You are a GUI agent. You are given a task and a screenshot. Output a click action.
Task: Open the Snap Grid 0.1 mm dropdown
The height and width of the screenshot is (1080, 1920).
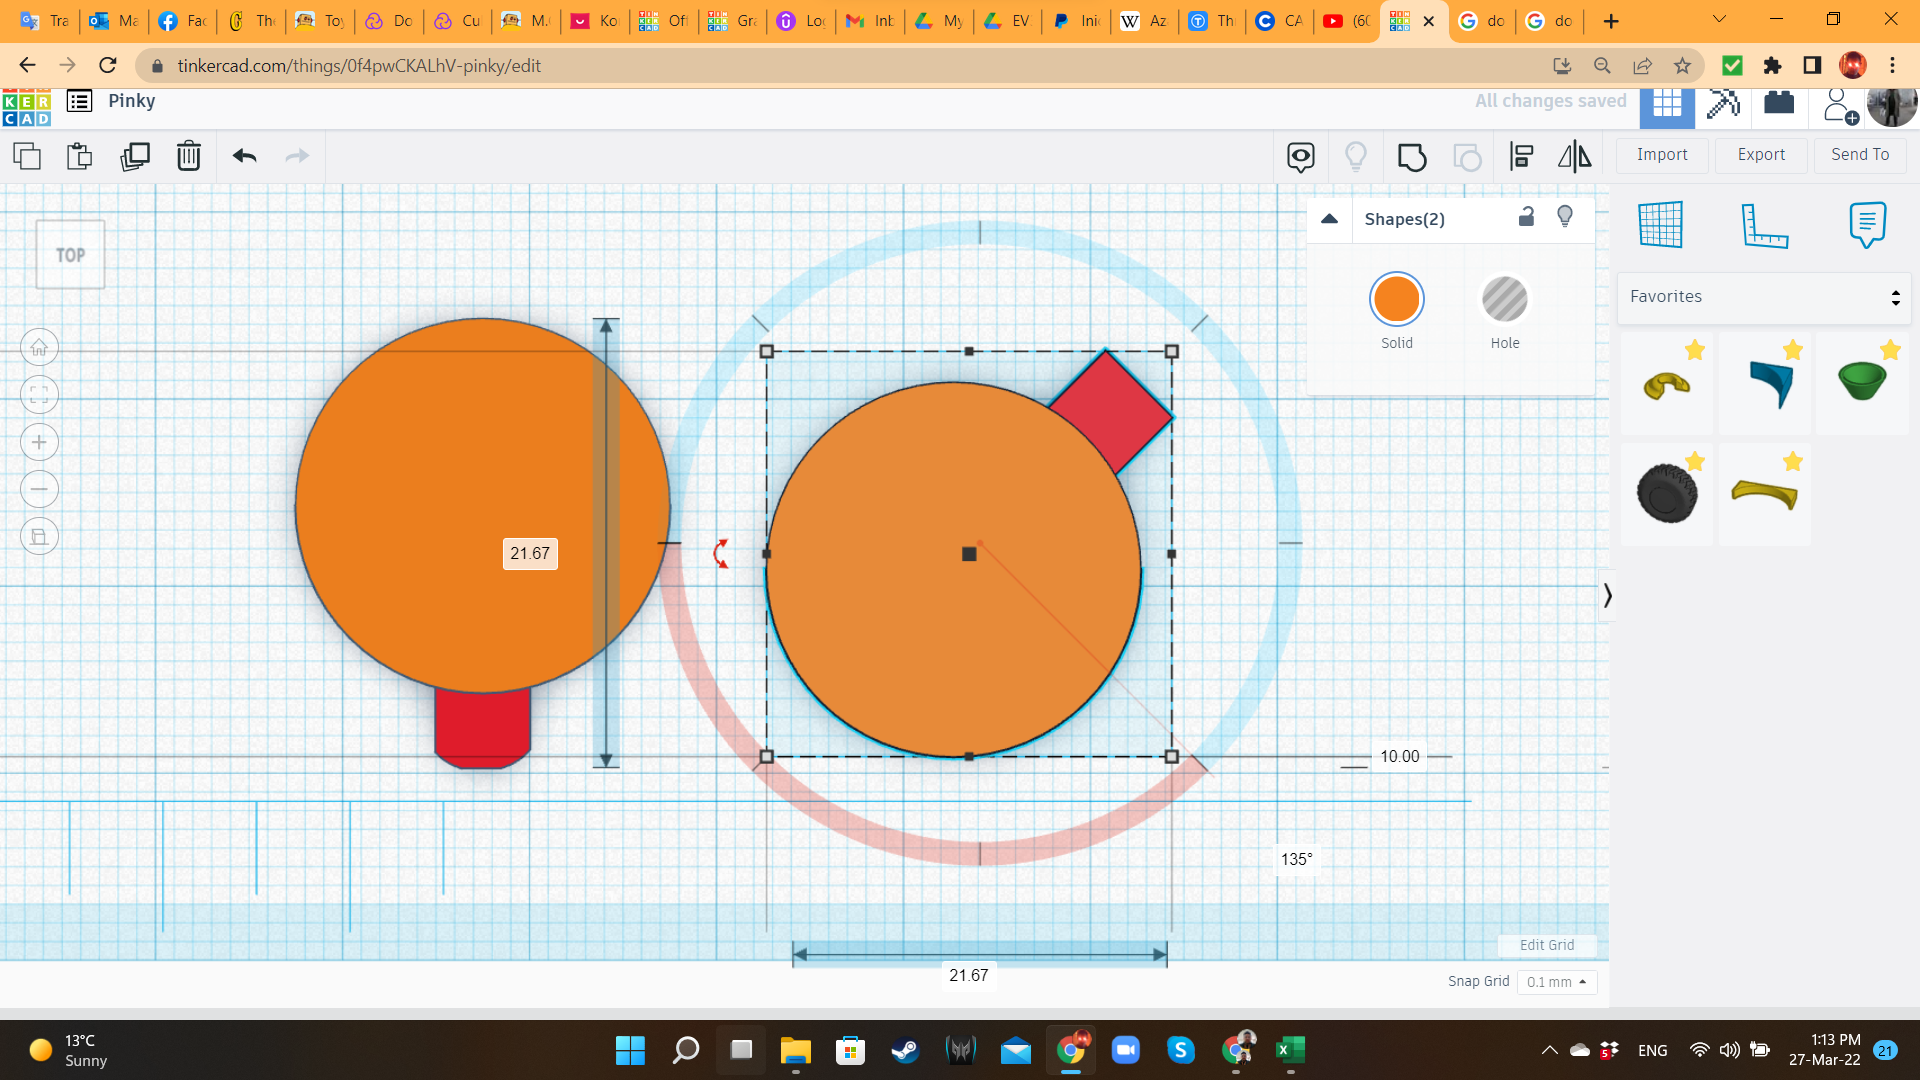[x=1556, y=982]
